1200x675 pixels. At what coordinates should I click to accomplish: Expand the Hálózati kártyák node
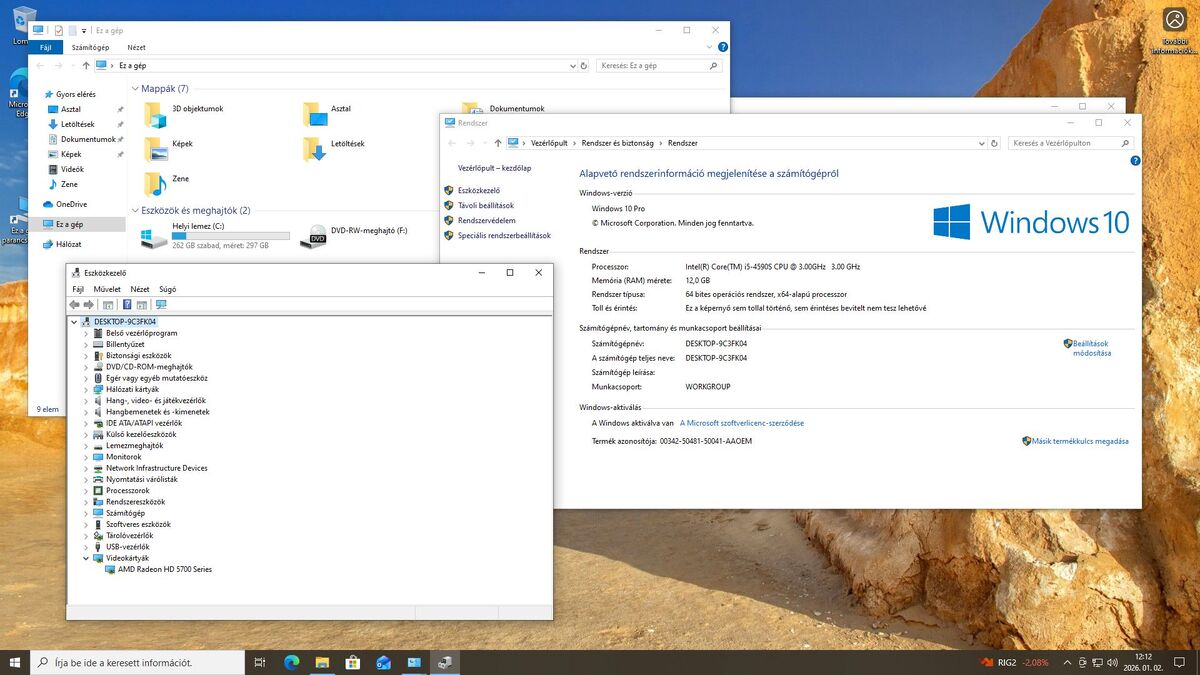click(86, 389)
